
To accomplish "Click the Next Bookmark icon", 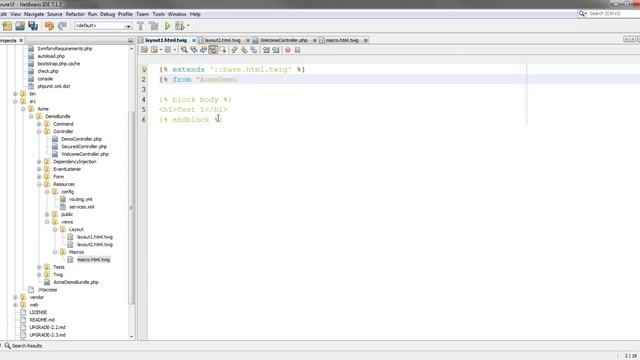I will (x=244, y=50).
